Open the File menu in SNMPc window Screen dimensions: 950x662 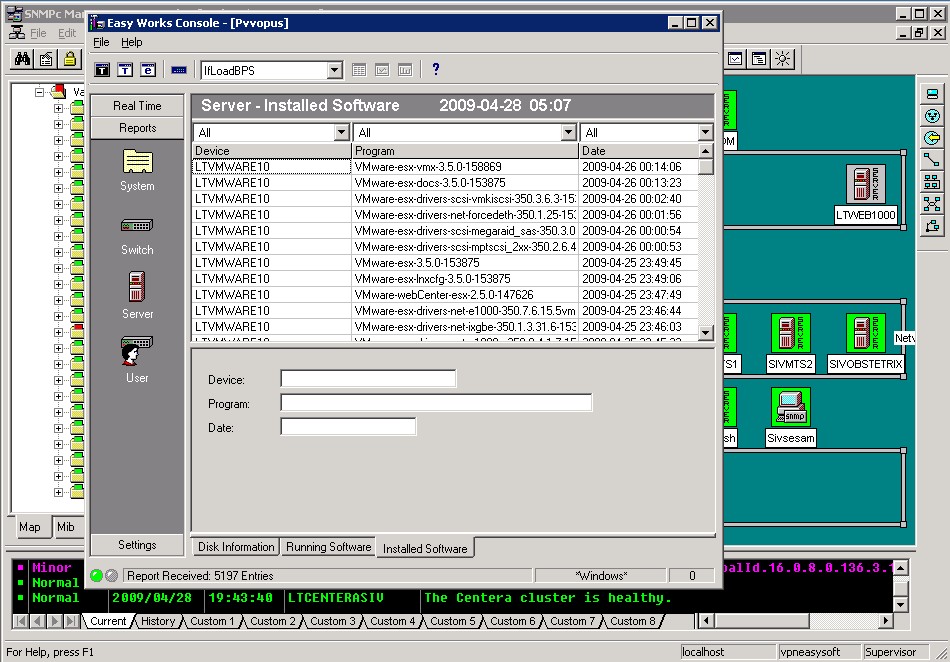[x=38, y=33]
